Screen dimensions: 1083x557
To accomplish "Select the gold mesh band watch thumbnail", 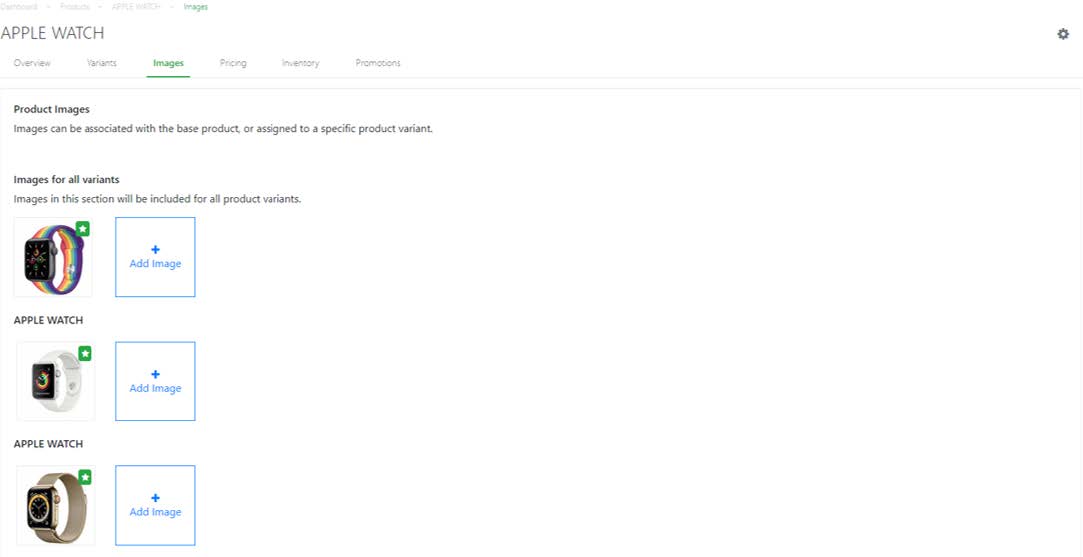I will (54, 507).
